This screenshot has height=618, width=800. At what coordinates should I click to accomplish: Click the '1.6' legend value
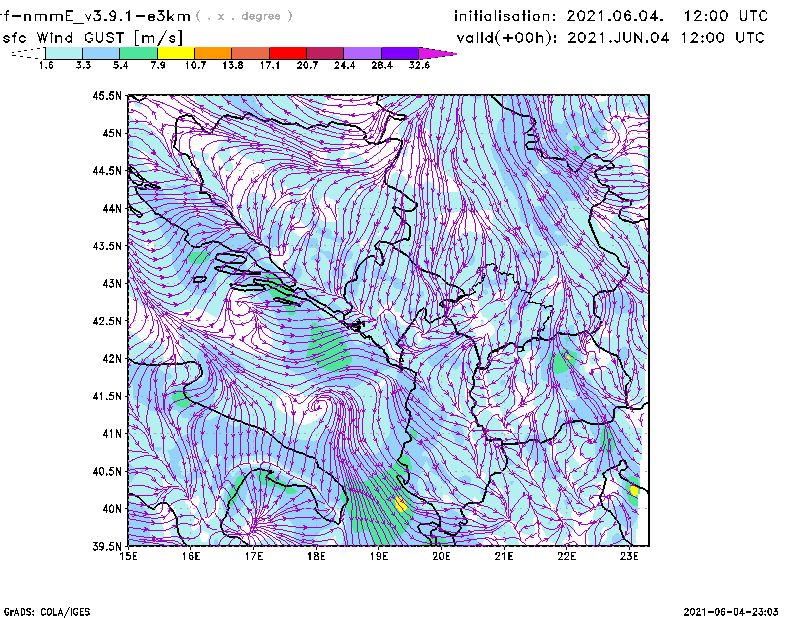coord(46,65)
